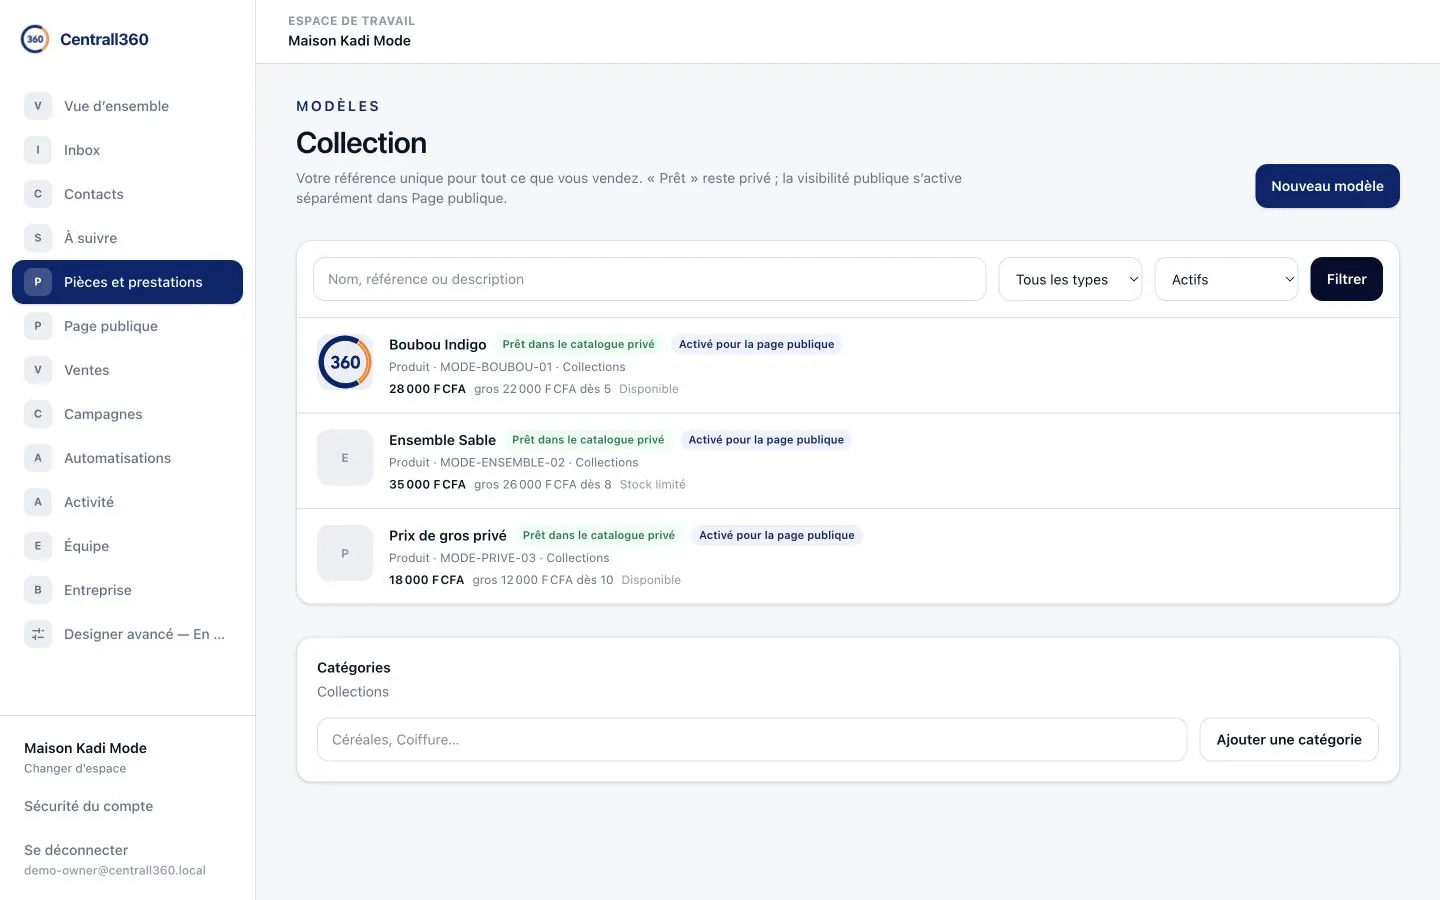Open Contacts using its C icon

(38, 194)
